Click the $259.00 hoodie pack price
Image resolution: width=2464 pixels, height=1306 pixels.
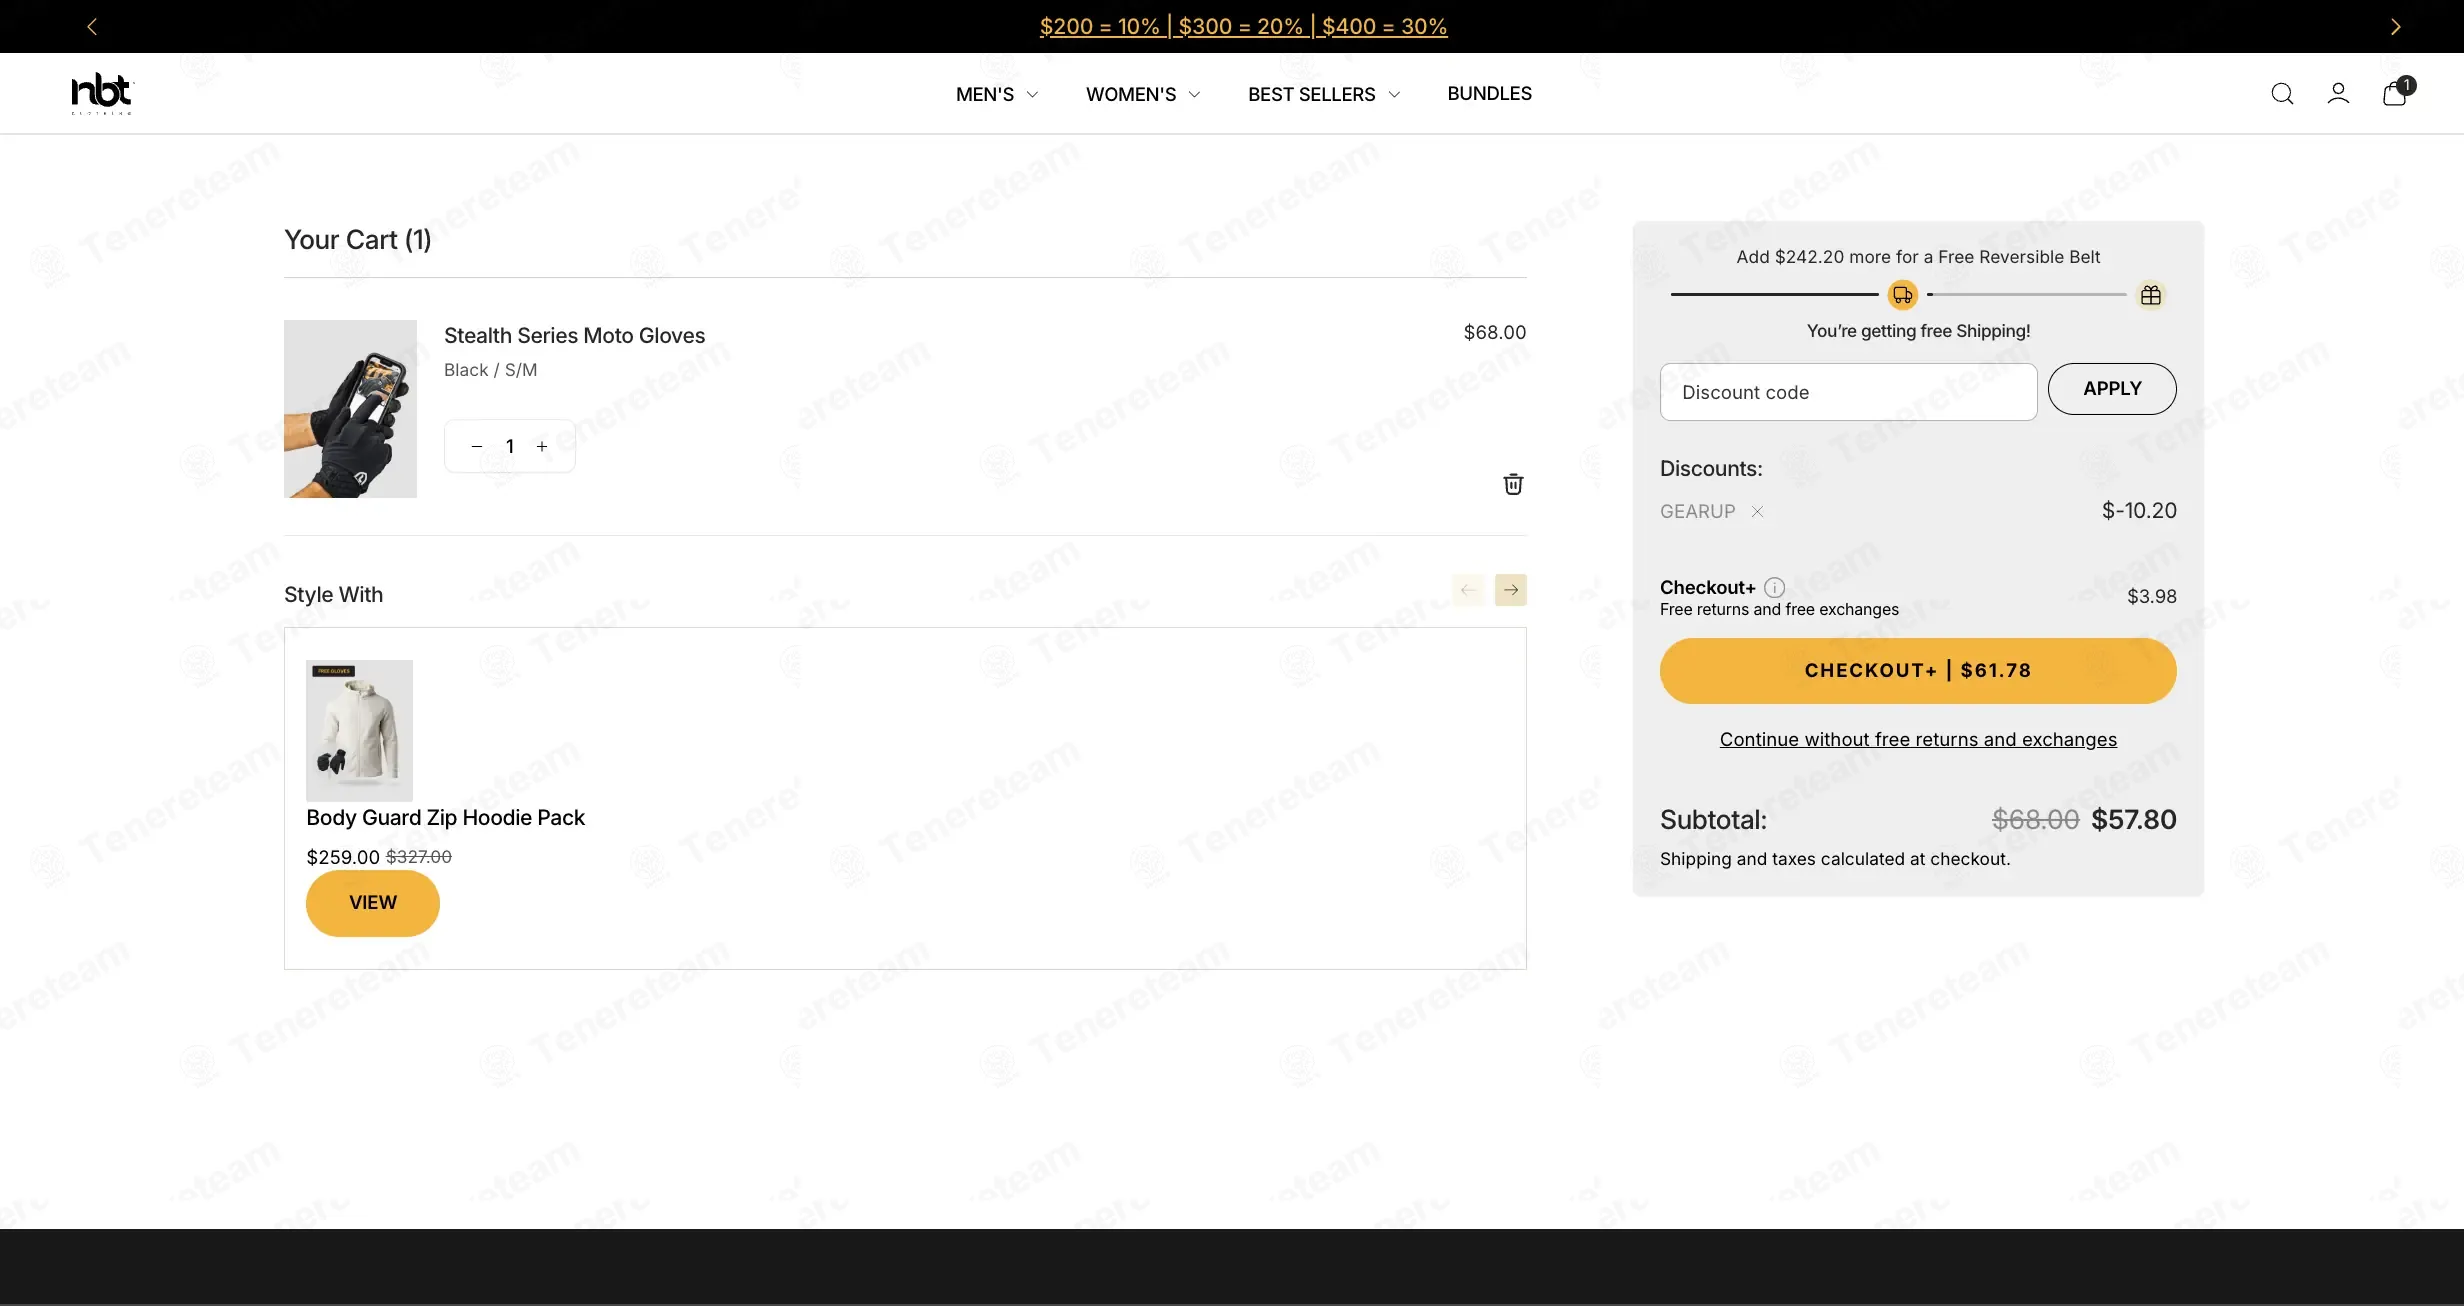(x=343, y=858)
